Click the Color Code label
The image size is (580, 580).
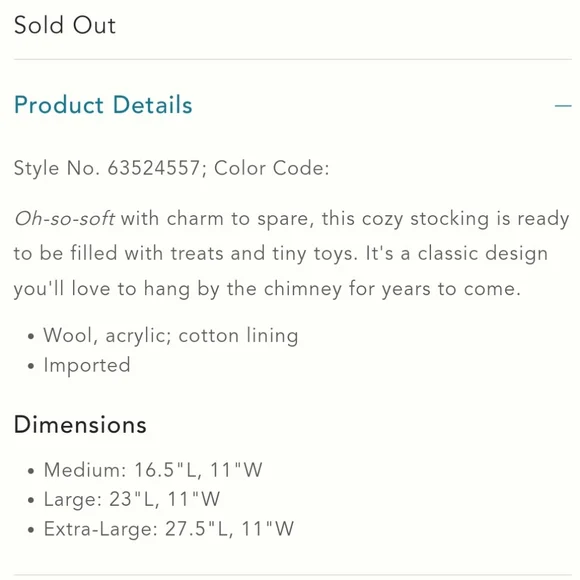click(272, 168)
